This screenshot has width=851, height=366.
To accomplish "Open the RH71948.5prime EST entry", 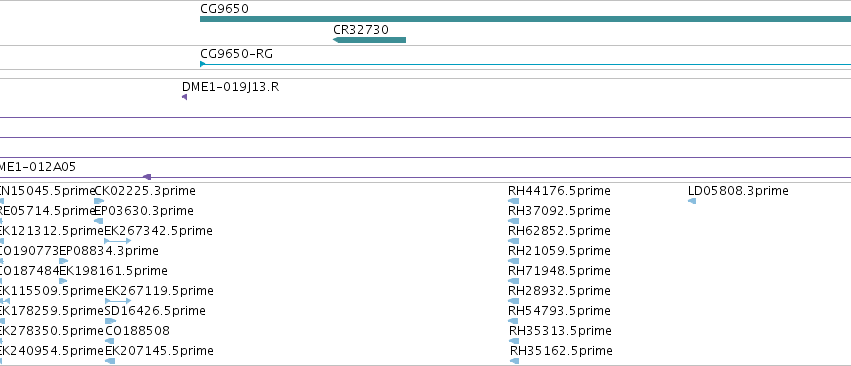I will tap(559, 270).
